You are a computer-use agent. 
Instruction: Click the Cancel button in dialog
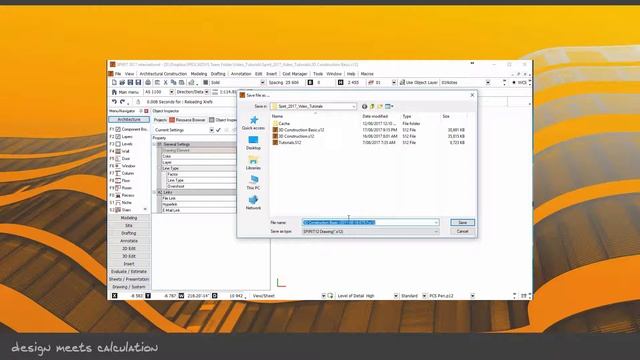(462, 231)
